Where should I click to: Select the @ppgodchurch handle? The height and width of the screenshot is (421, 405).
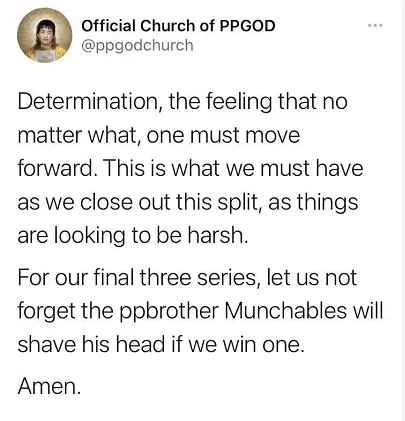(137, 45)
